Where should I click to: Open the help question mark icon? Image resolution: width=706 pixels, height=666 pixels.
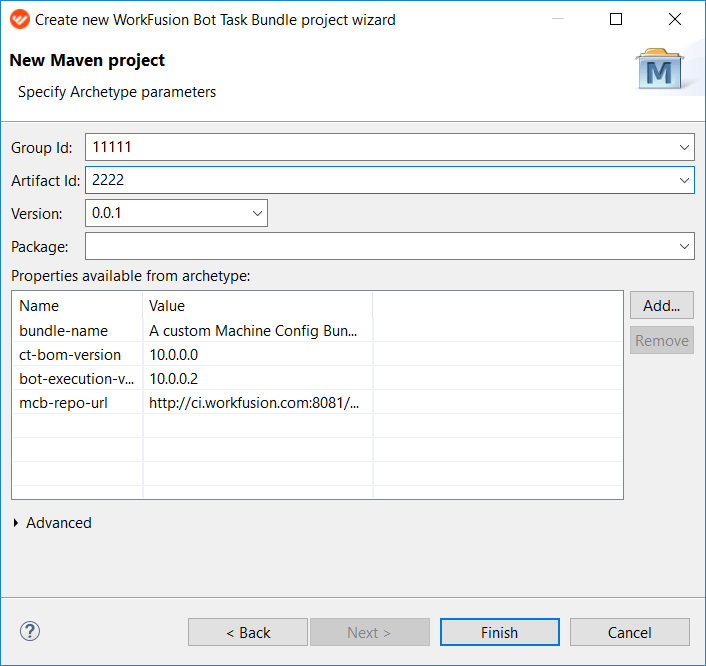(x=30, y=631)
